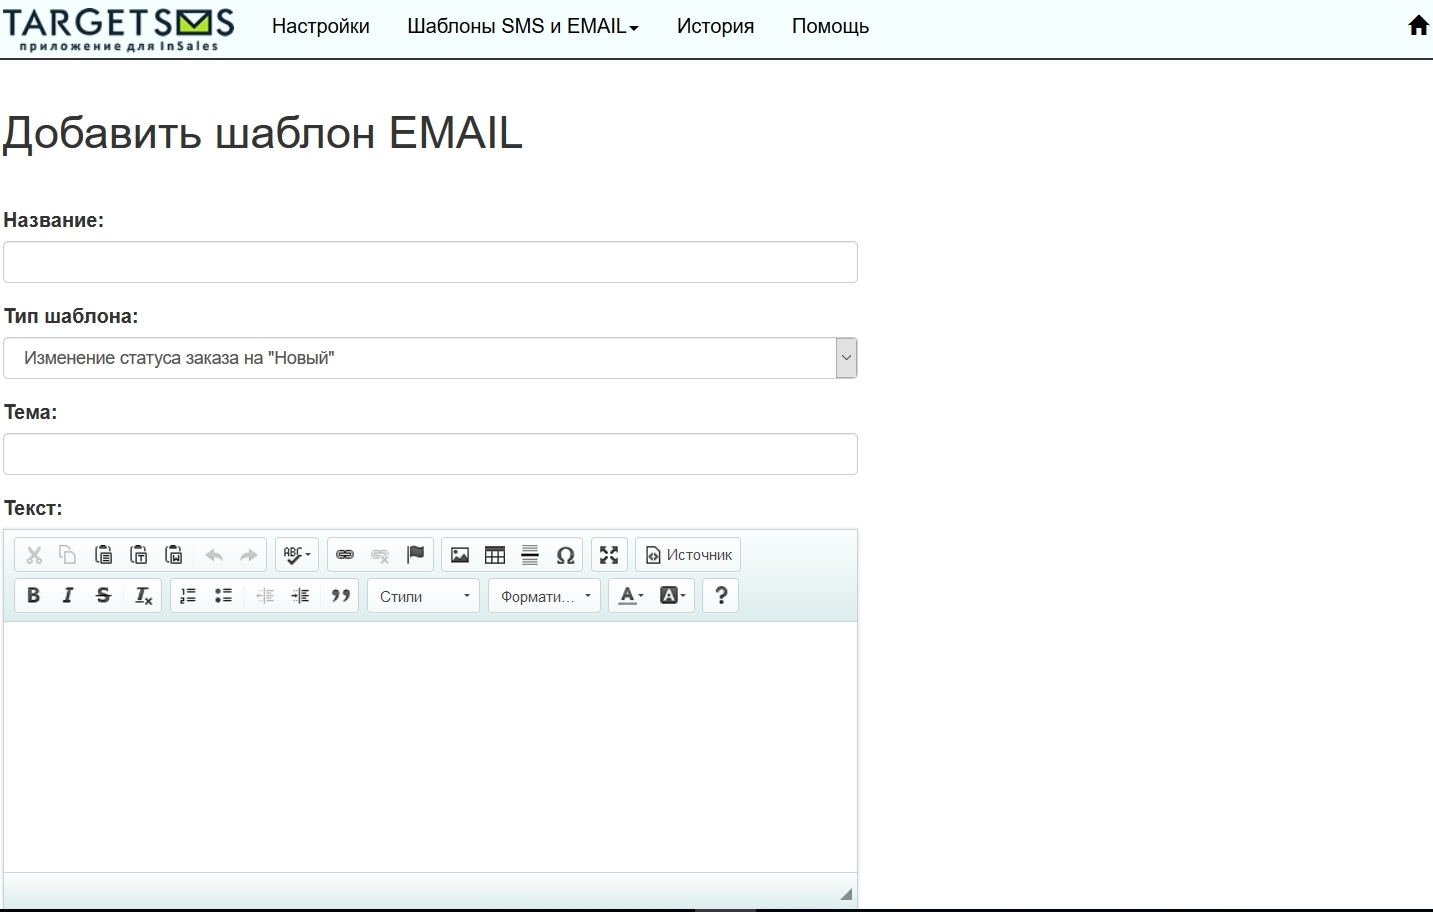The image size is (1433, 912).
Task: Select Paste from Word icon
Action: point(174,555)
